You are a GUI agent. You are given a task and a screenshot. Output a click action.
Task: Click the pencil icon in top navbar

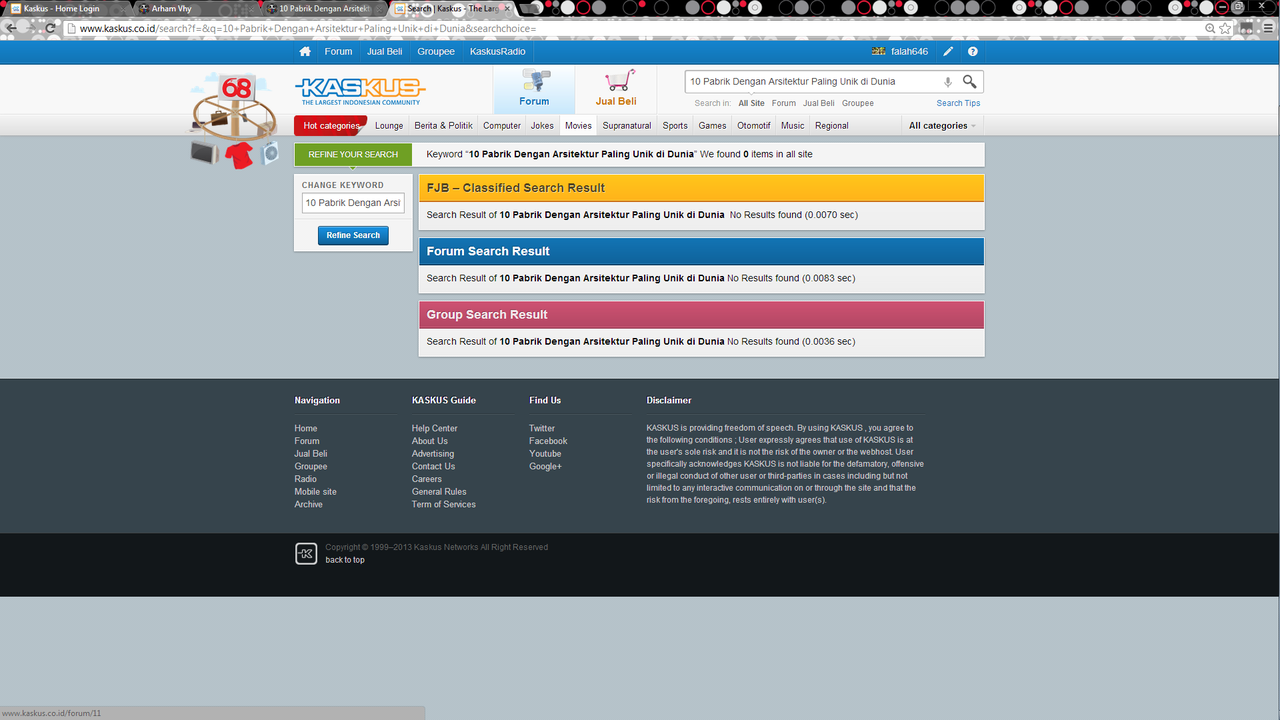948,52
